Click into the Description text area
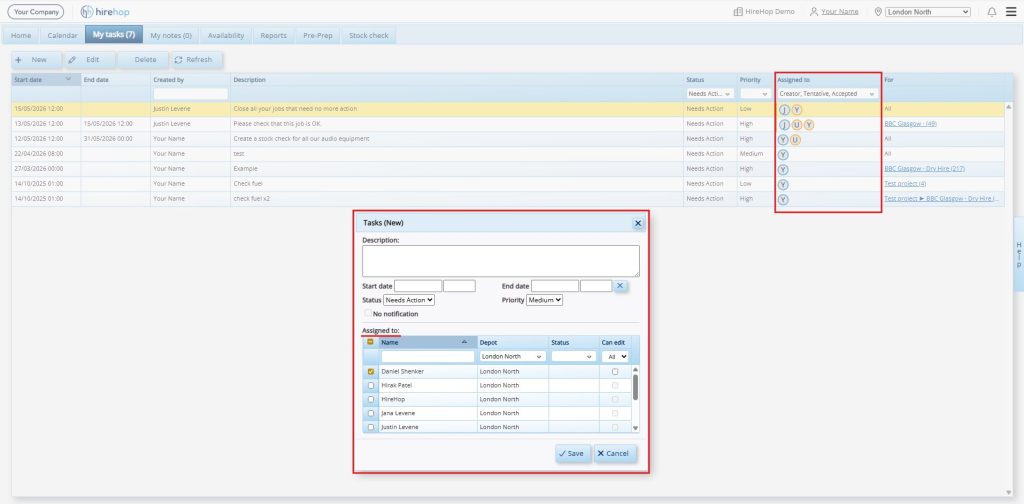 [x=501, y=261]
